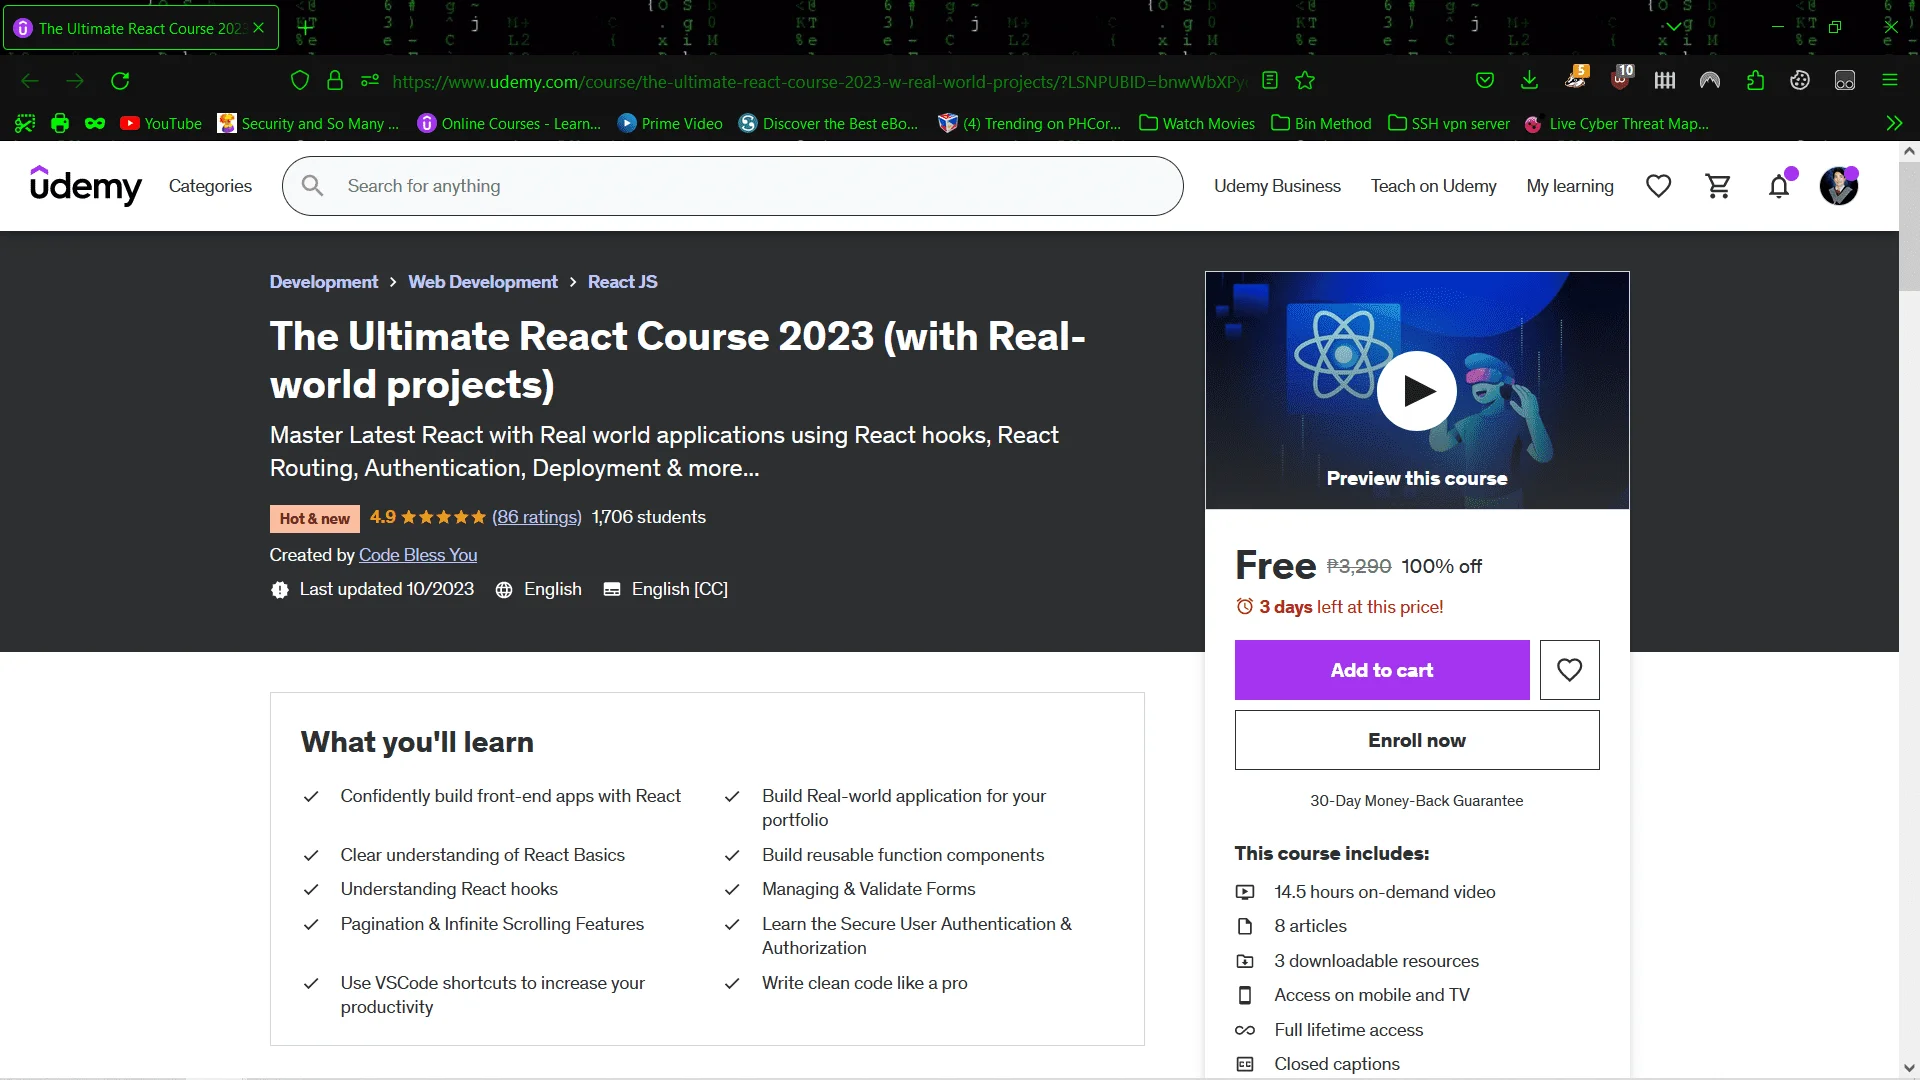Open the downloads arrow icon
1920x1080 pixels.
point(1529,81)
